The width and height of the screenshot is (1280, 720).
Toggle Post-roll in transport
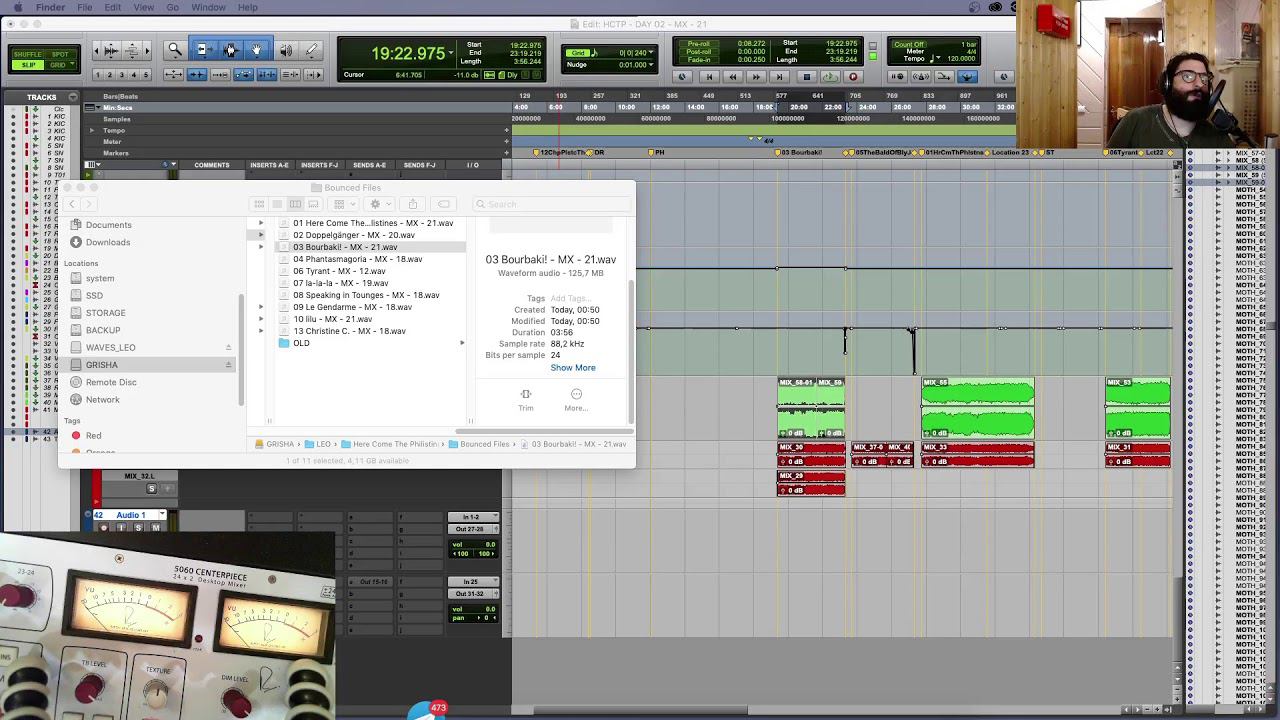[x=699, y=52]
